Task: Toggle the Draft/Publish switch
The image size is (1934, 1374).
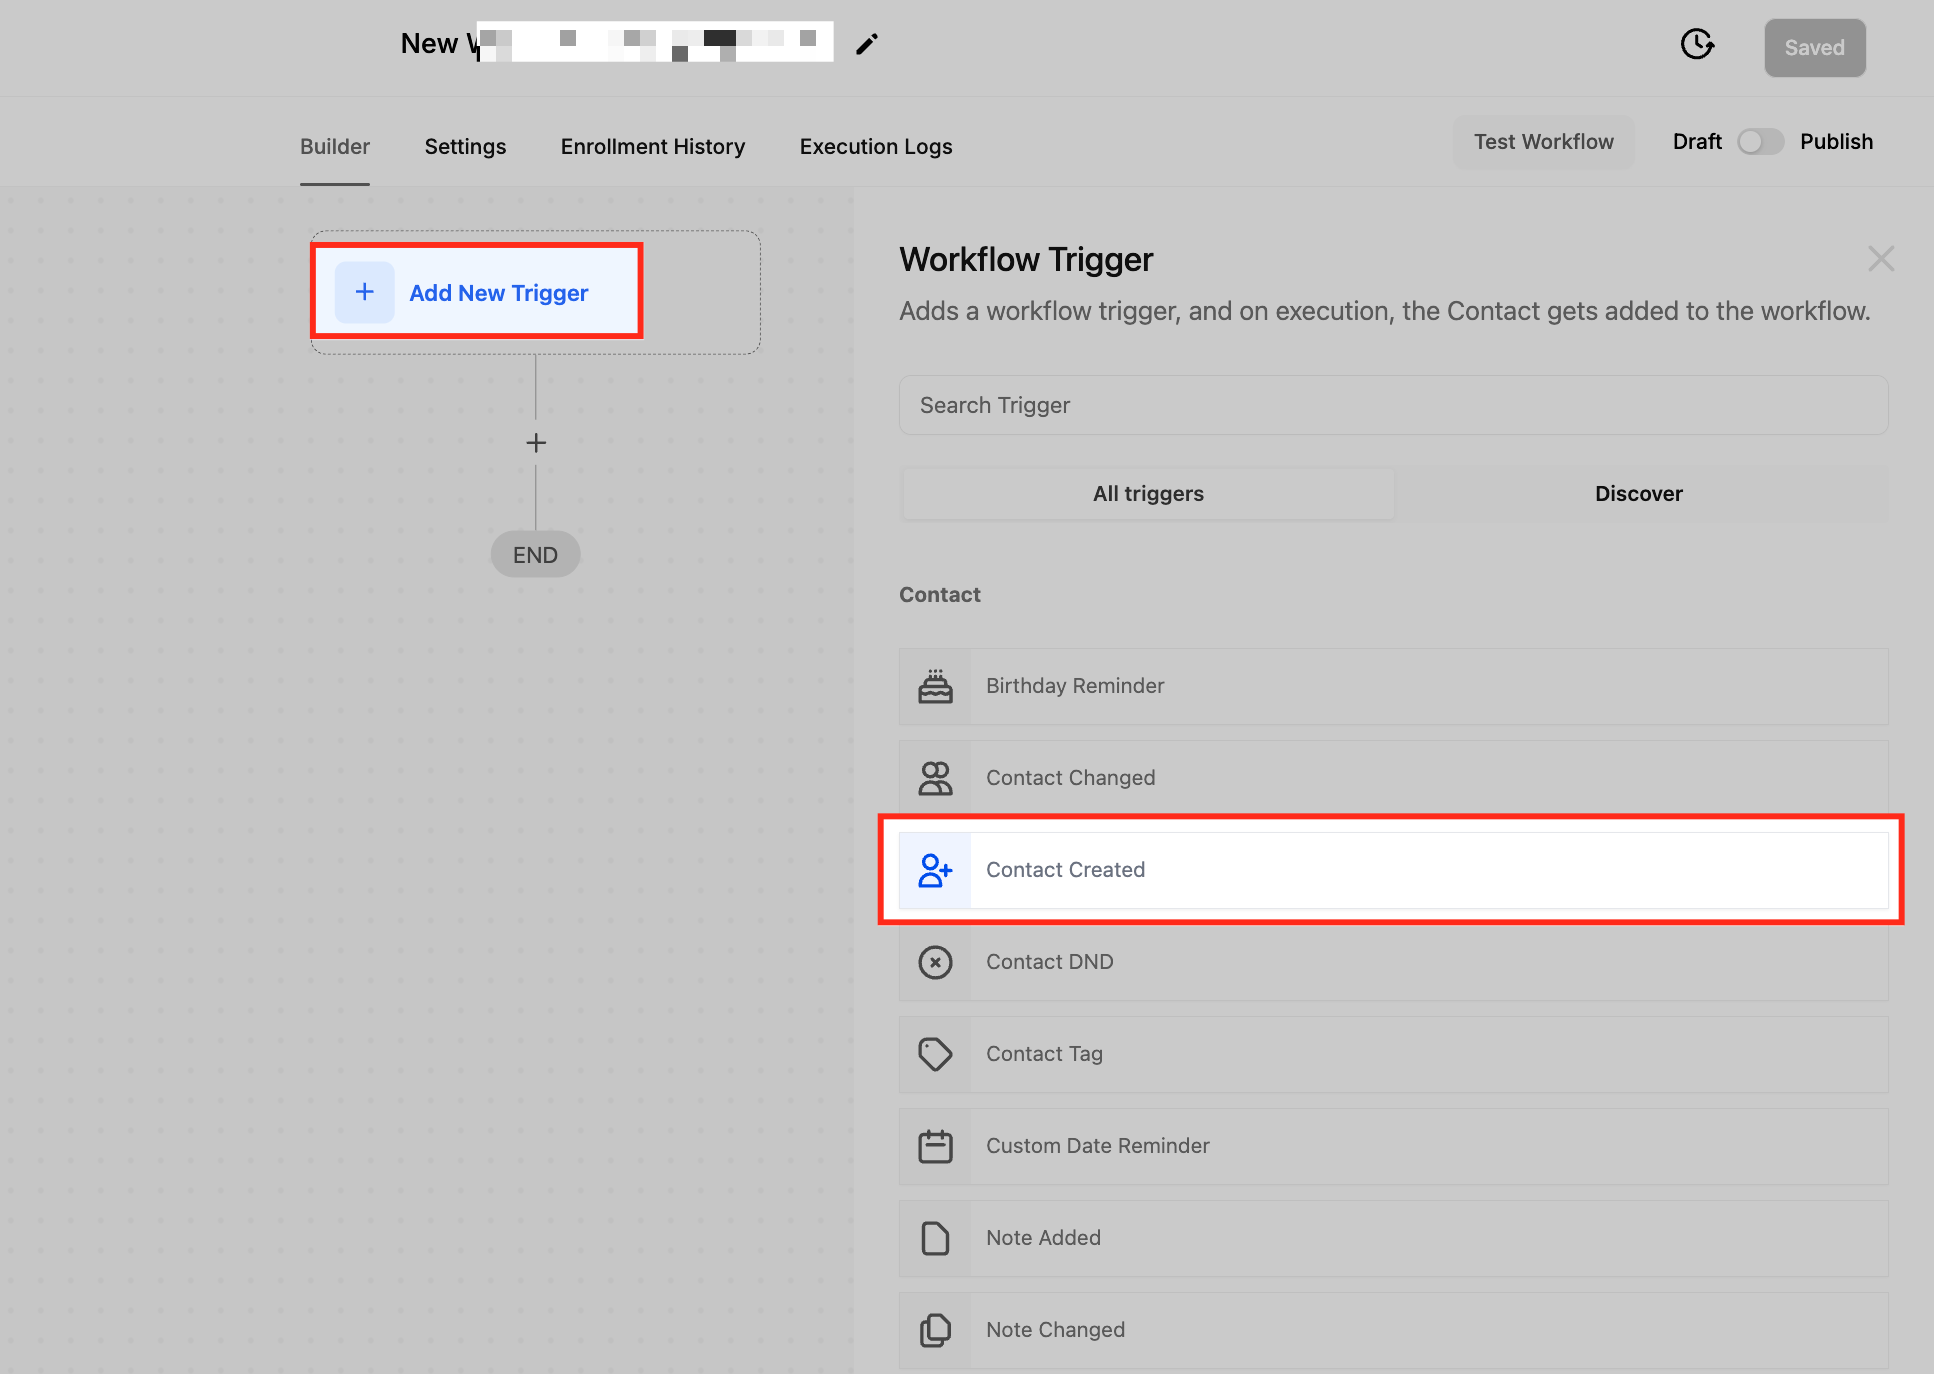Action: [1760, 142]
